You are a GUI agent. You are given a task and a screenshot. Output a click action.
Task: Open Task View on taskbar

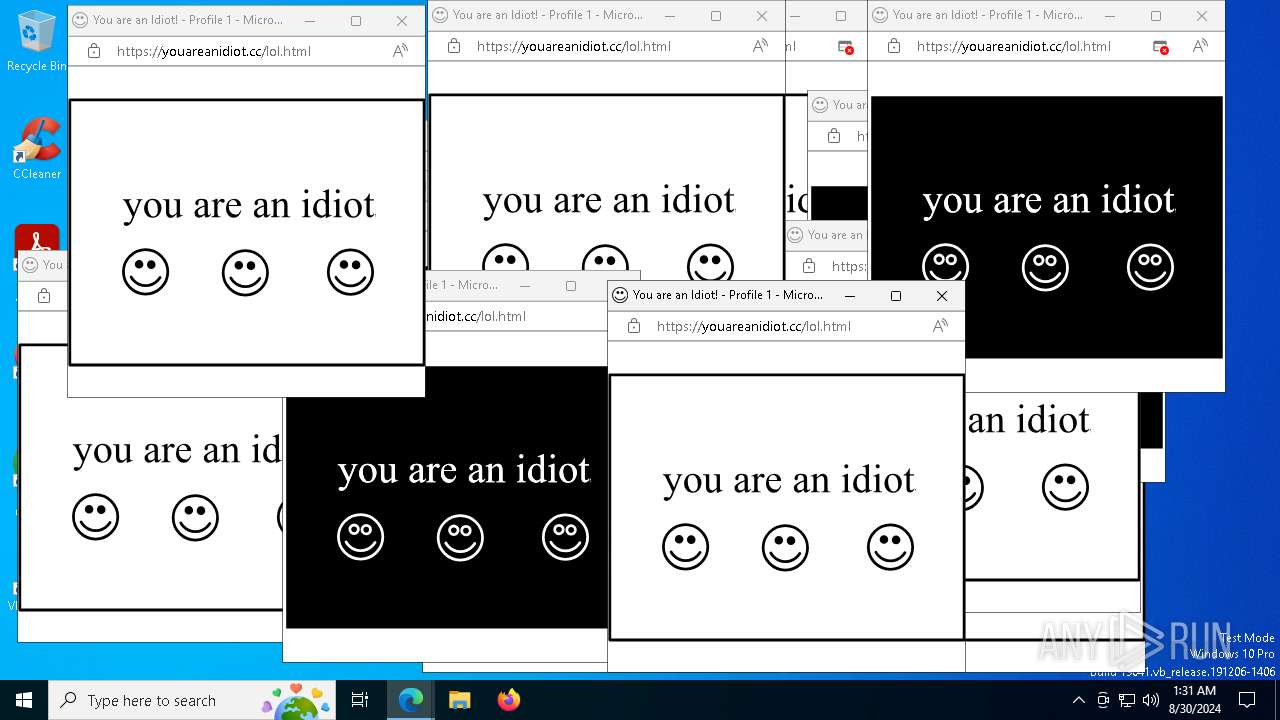point(360,700)
